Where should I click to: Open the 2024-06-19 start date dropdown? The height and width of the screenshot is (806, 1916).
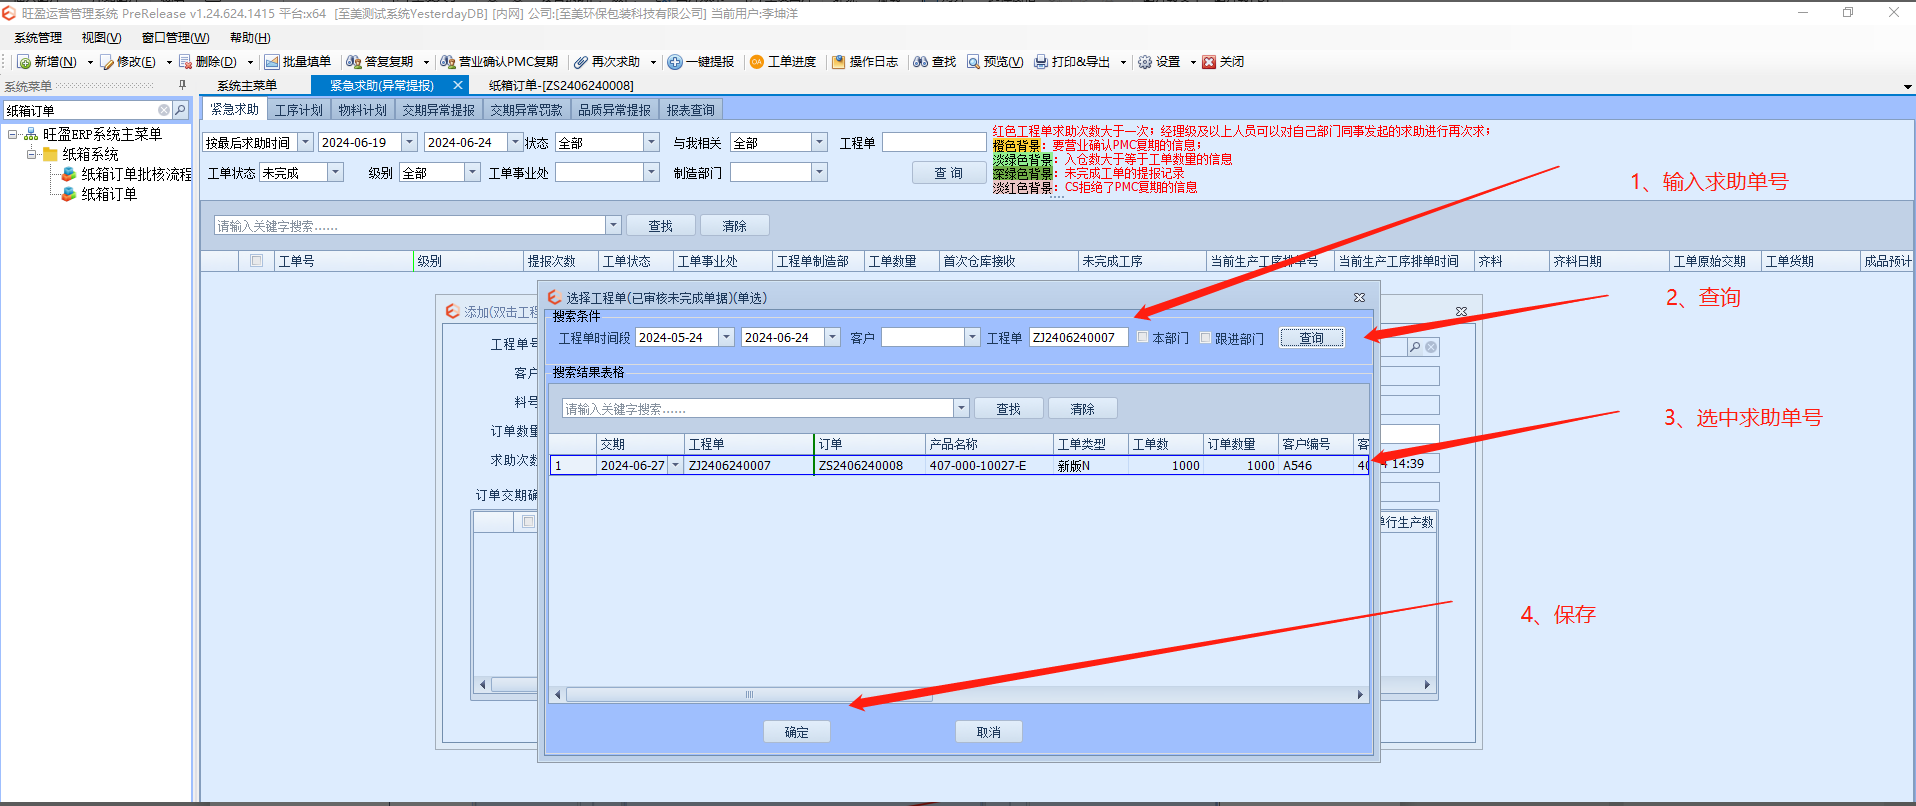pos(409,143)
